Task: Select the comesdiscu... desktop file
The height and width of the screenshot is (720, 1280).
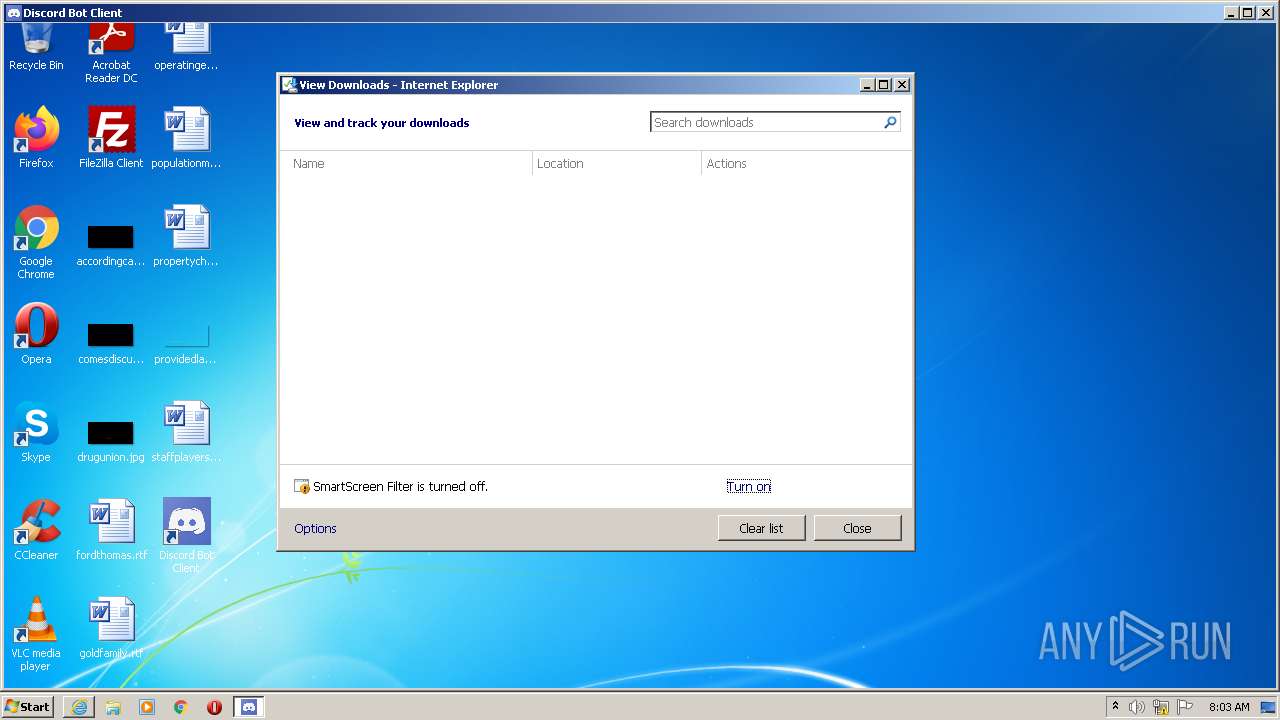Action: [x=111, y=342]
